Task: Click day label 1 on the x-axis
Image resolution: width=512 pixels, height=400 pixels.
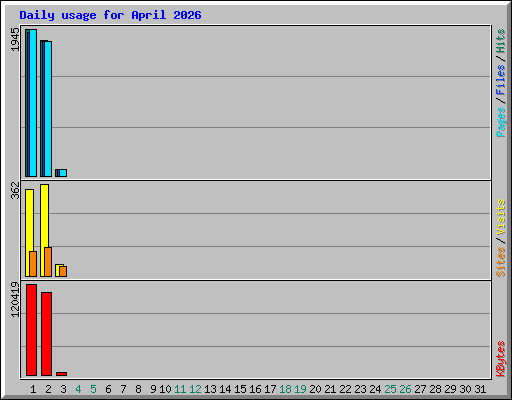Action: point(33,389)
